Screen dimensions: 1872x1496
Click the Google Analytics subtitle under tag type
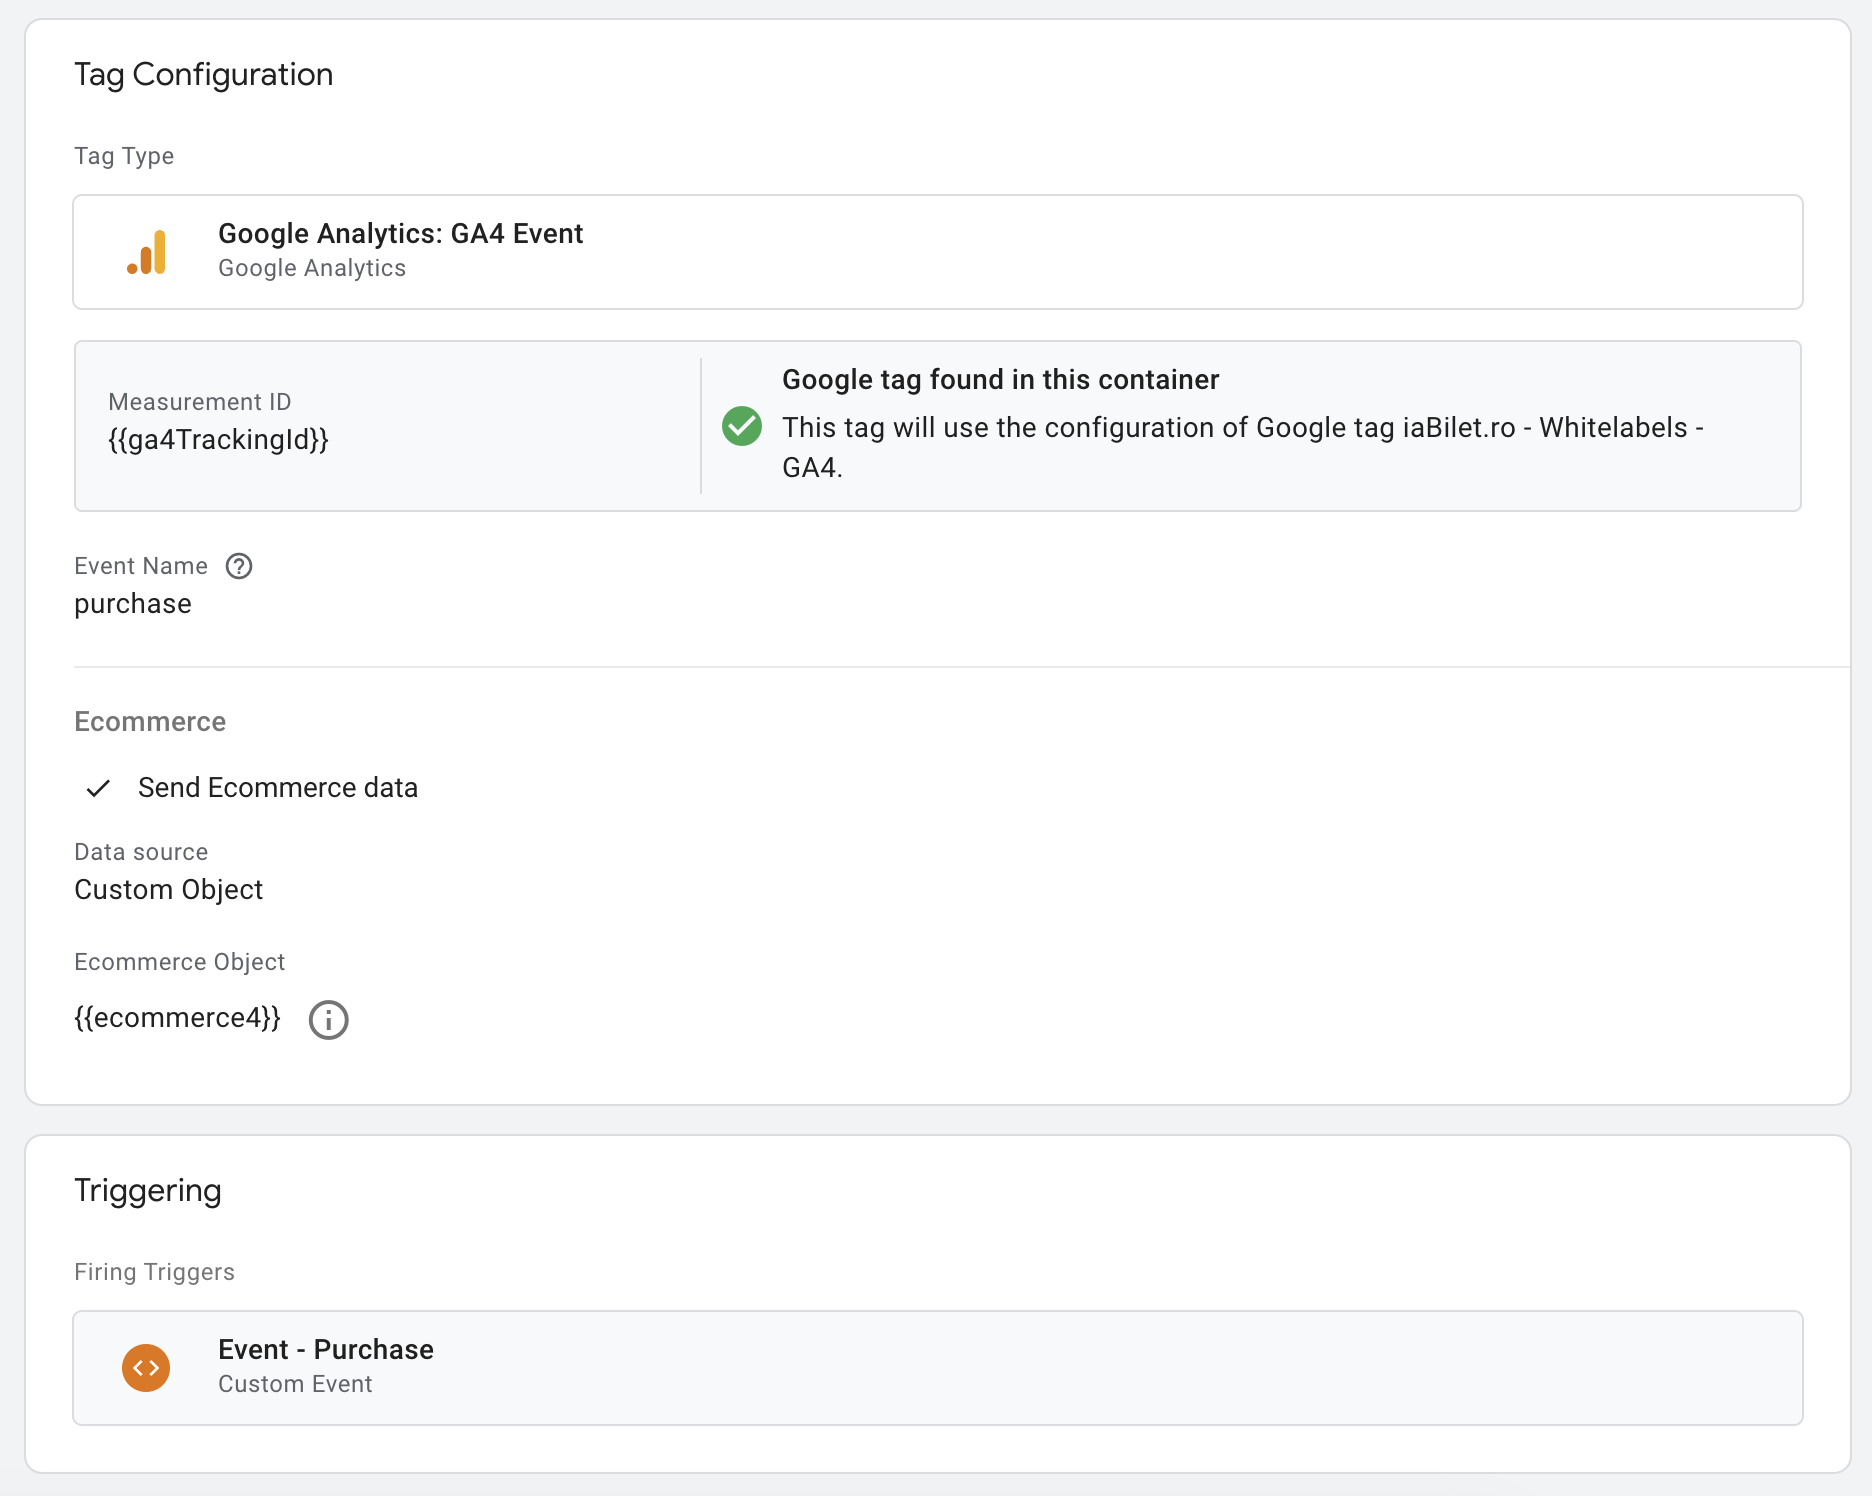(312, 268)
